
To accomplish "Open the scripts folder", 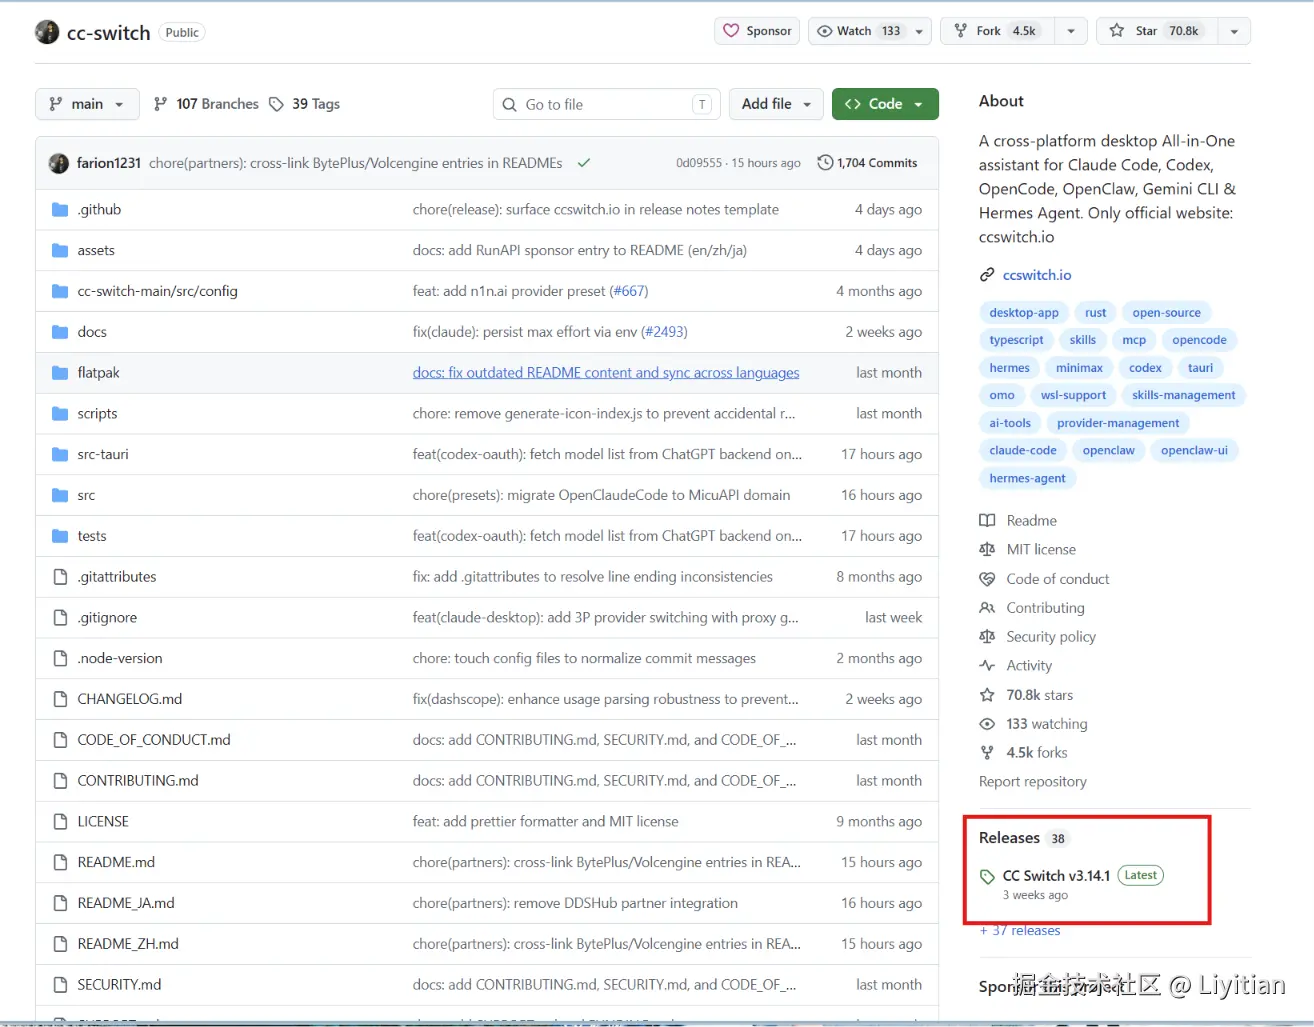I will coord(98,414).
